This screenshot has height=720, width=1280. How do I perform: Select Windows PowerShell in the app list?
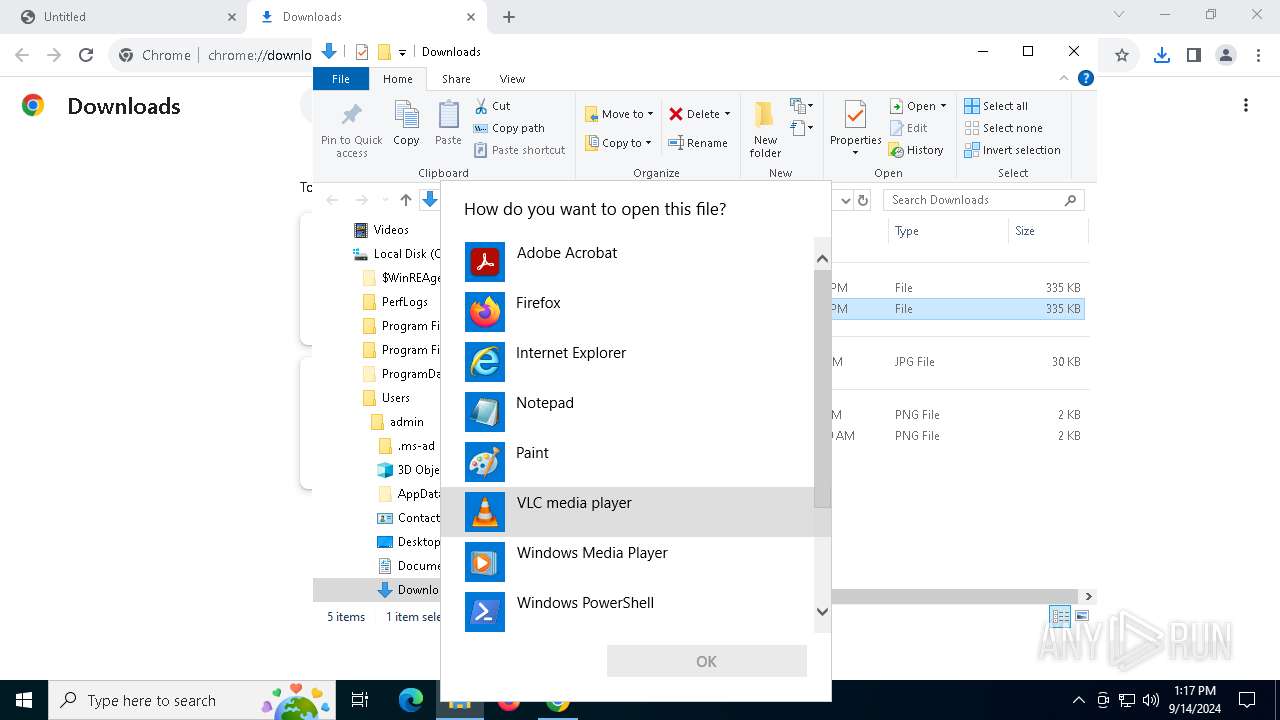pyautogui.click(x=627, y=612)
